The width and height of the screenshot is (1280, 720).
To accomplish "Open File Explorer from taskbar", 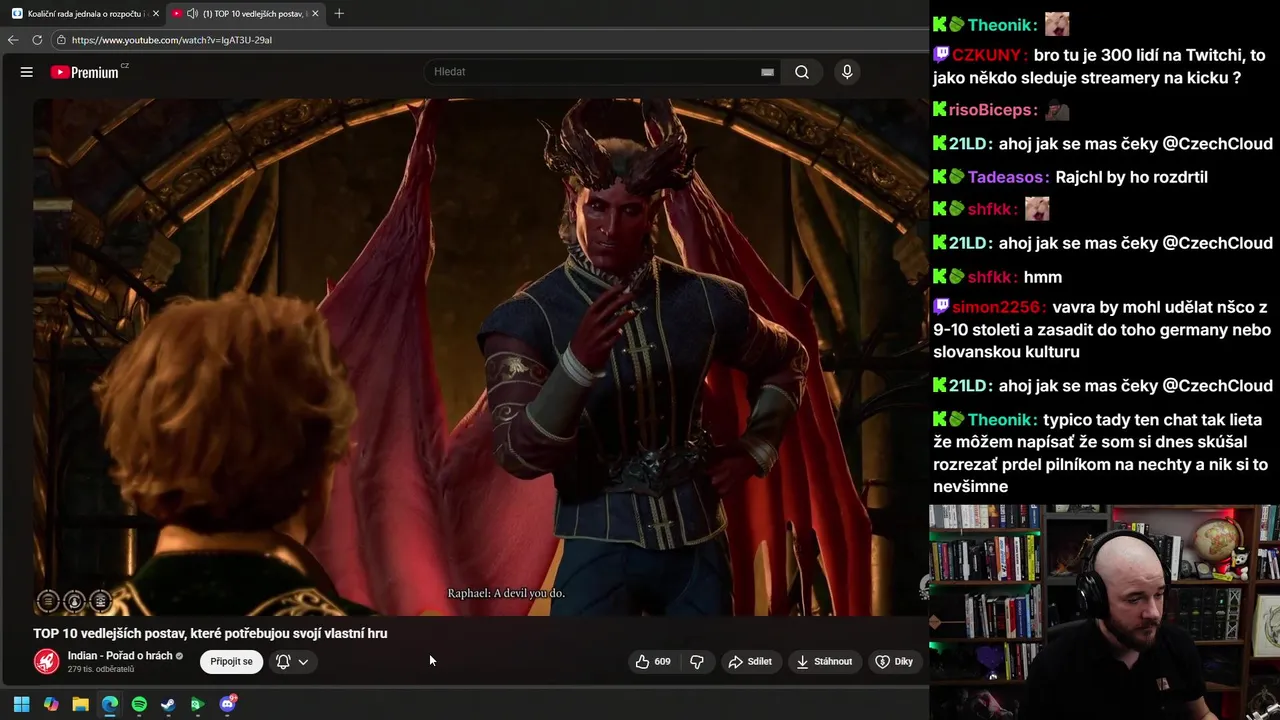I will point(80,704).
